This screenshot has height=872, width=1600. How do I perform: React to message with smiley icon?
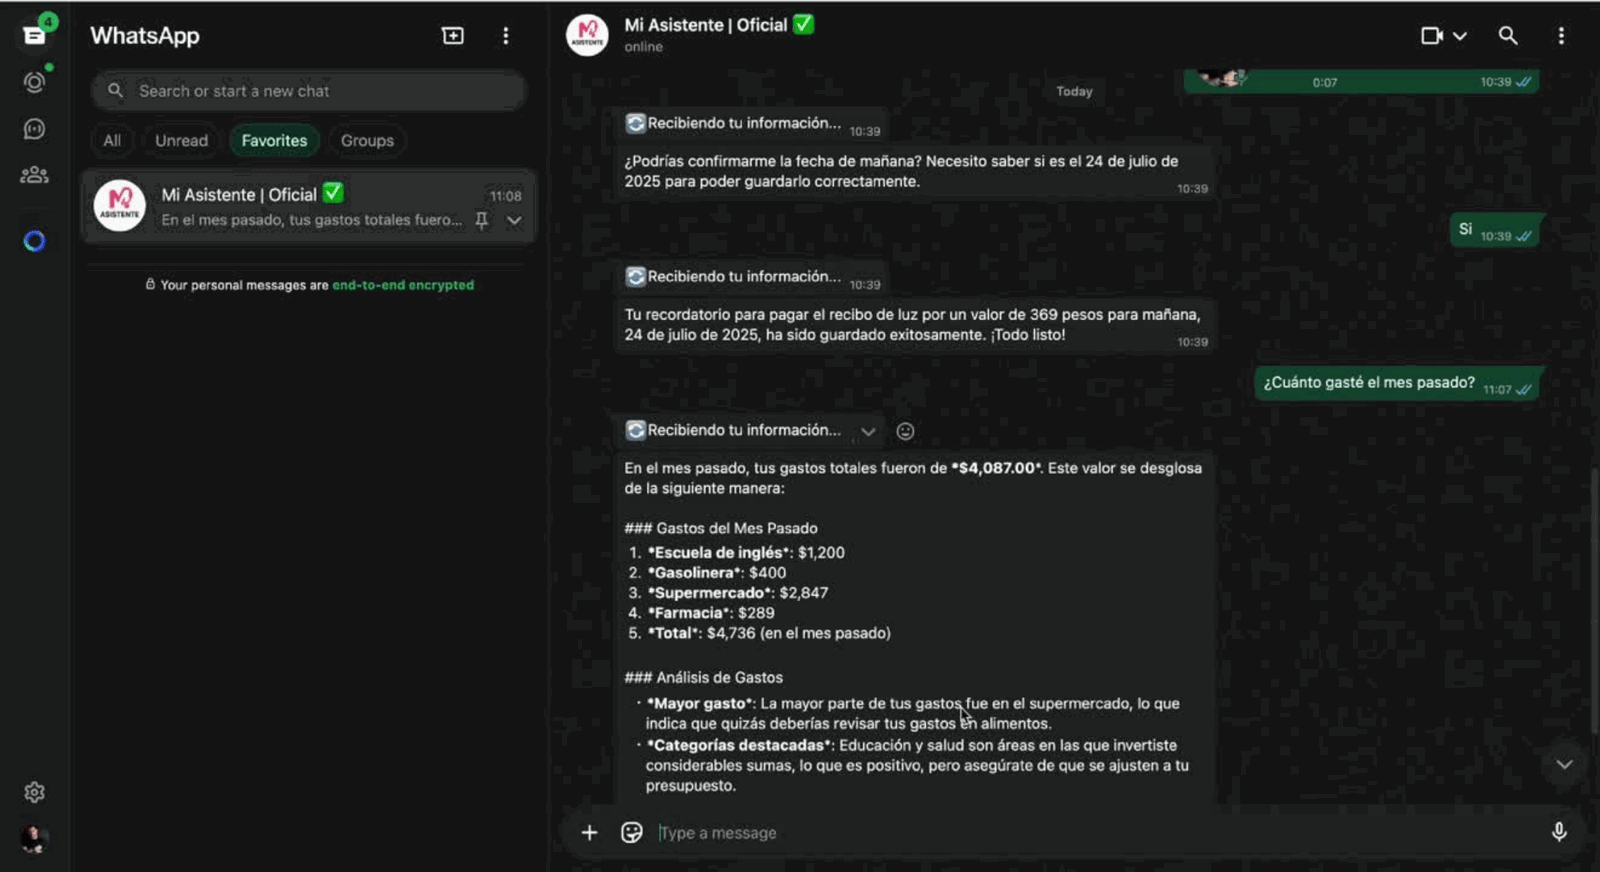pos(905,431)
